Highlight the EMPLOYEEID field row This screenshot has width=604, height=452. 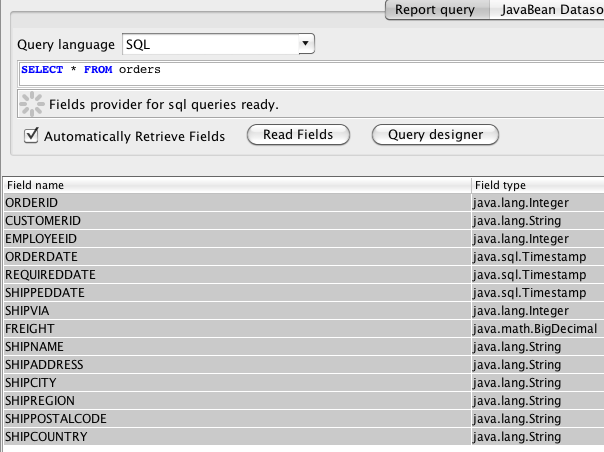(236, 239)
